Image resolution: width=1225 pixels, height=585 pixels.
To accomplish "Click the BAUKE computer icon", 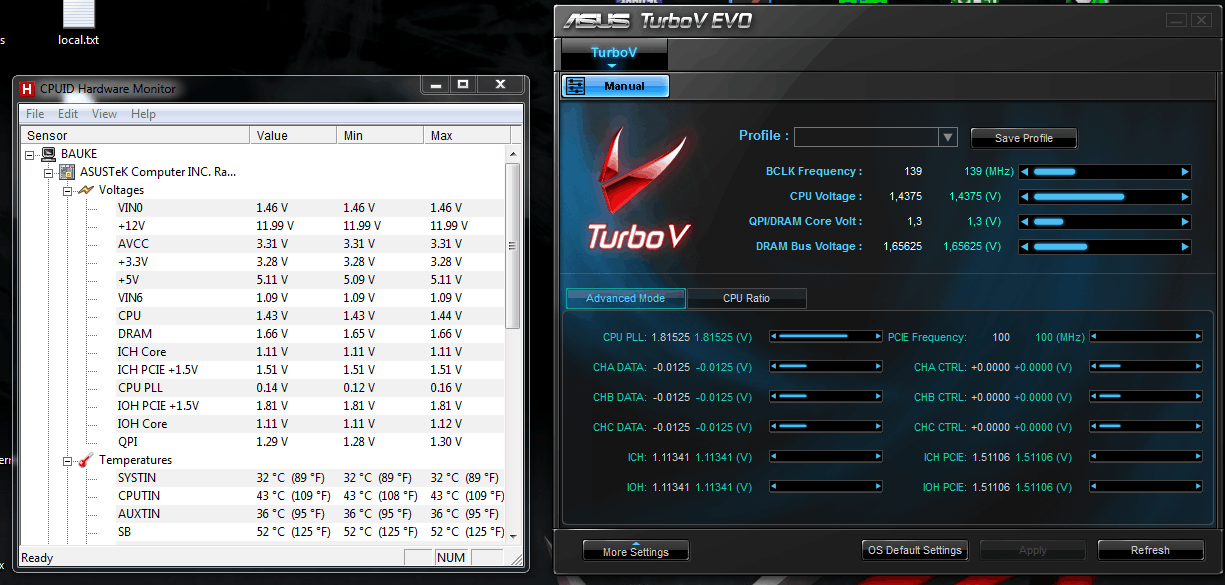I will (x=48, y=154).
